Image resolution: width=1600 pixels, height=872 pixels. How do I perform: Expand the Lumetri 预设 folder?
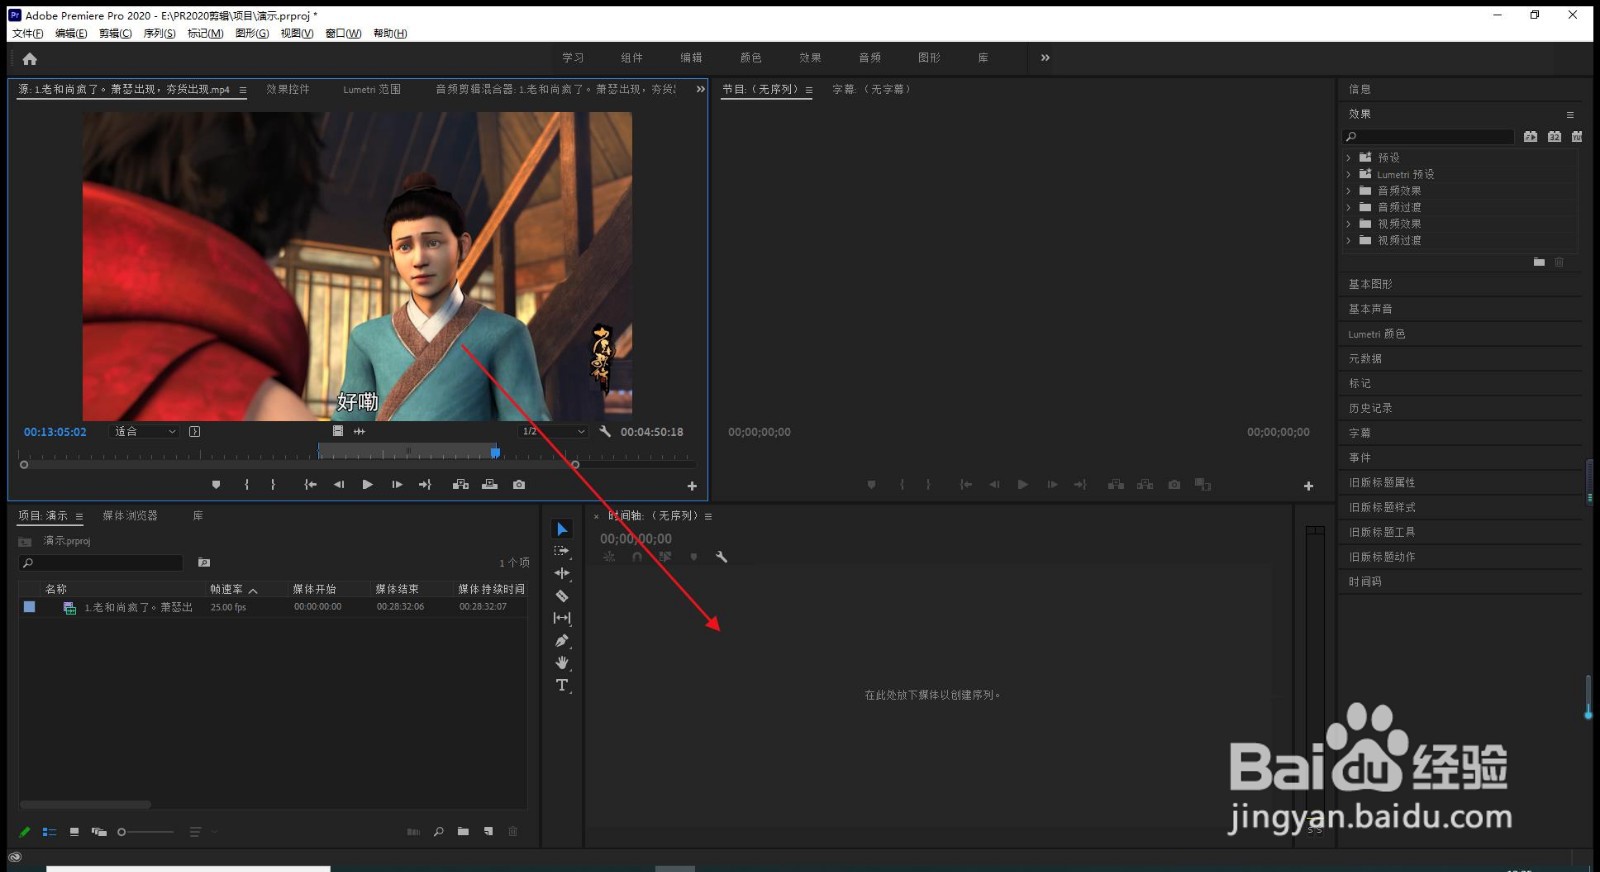(x=1348, y=174)
